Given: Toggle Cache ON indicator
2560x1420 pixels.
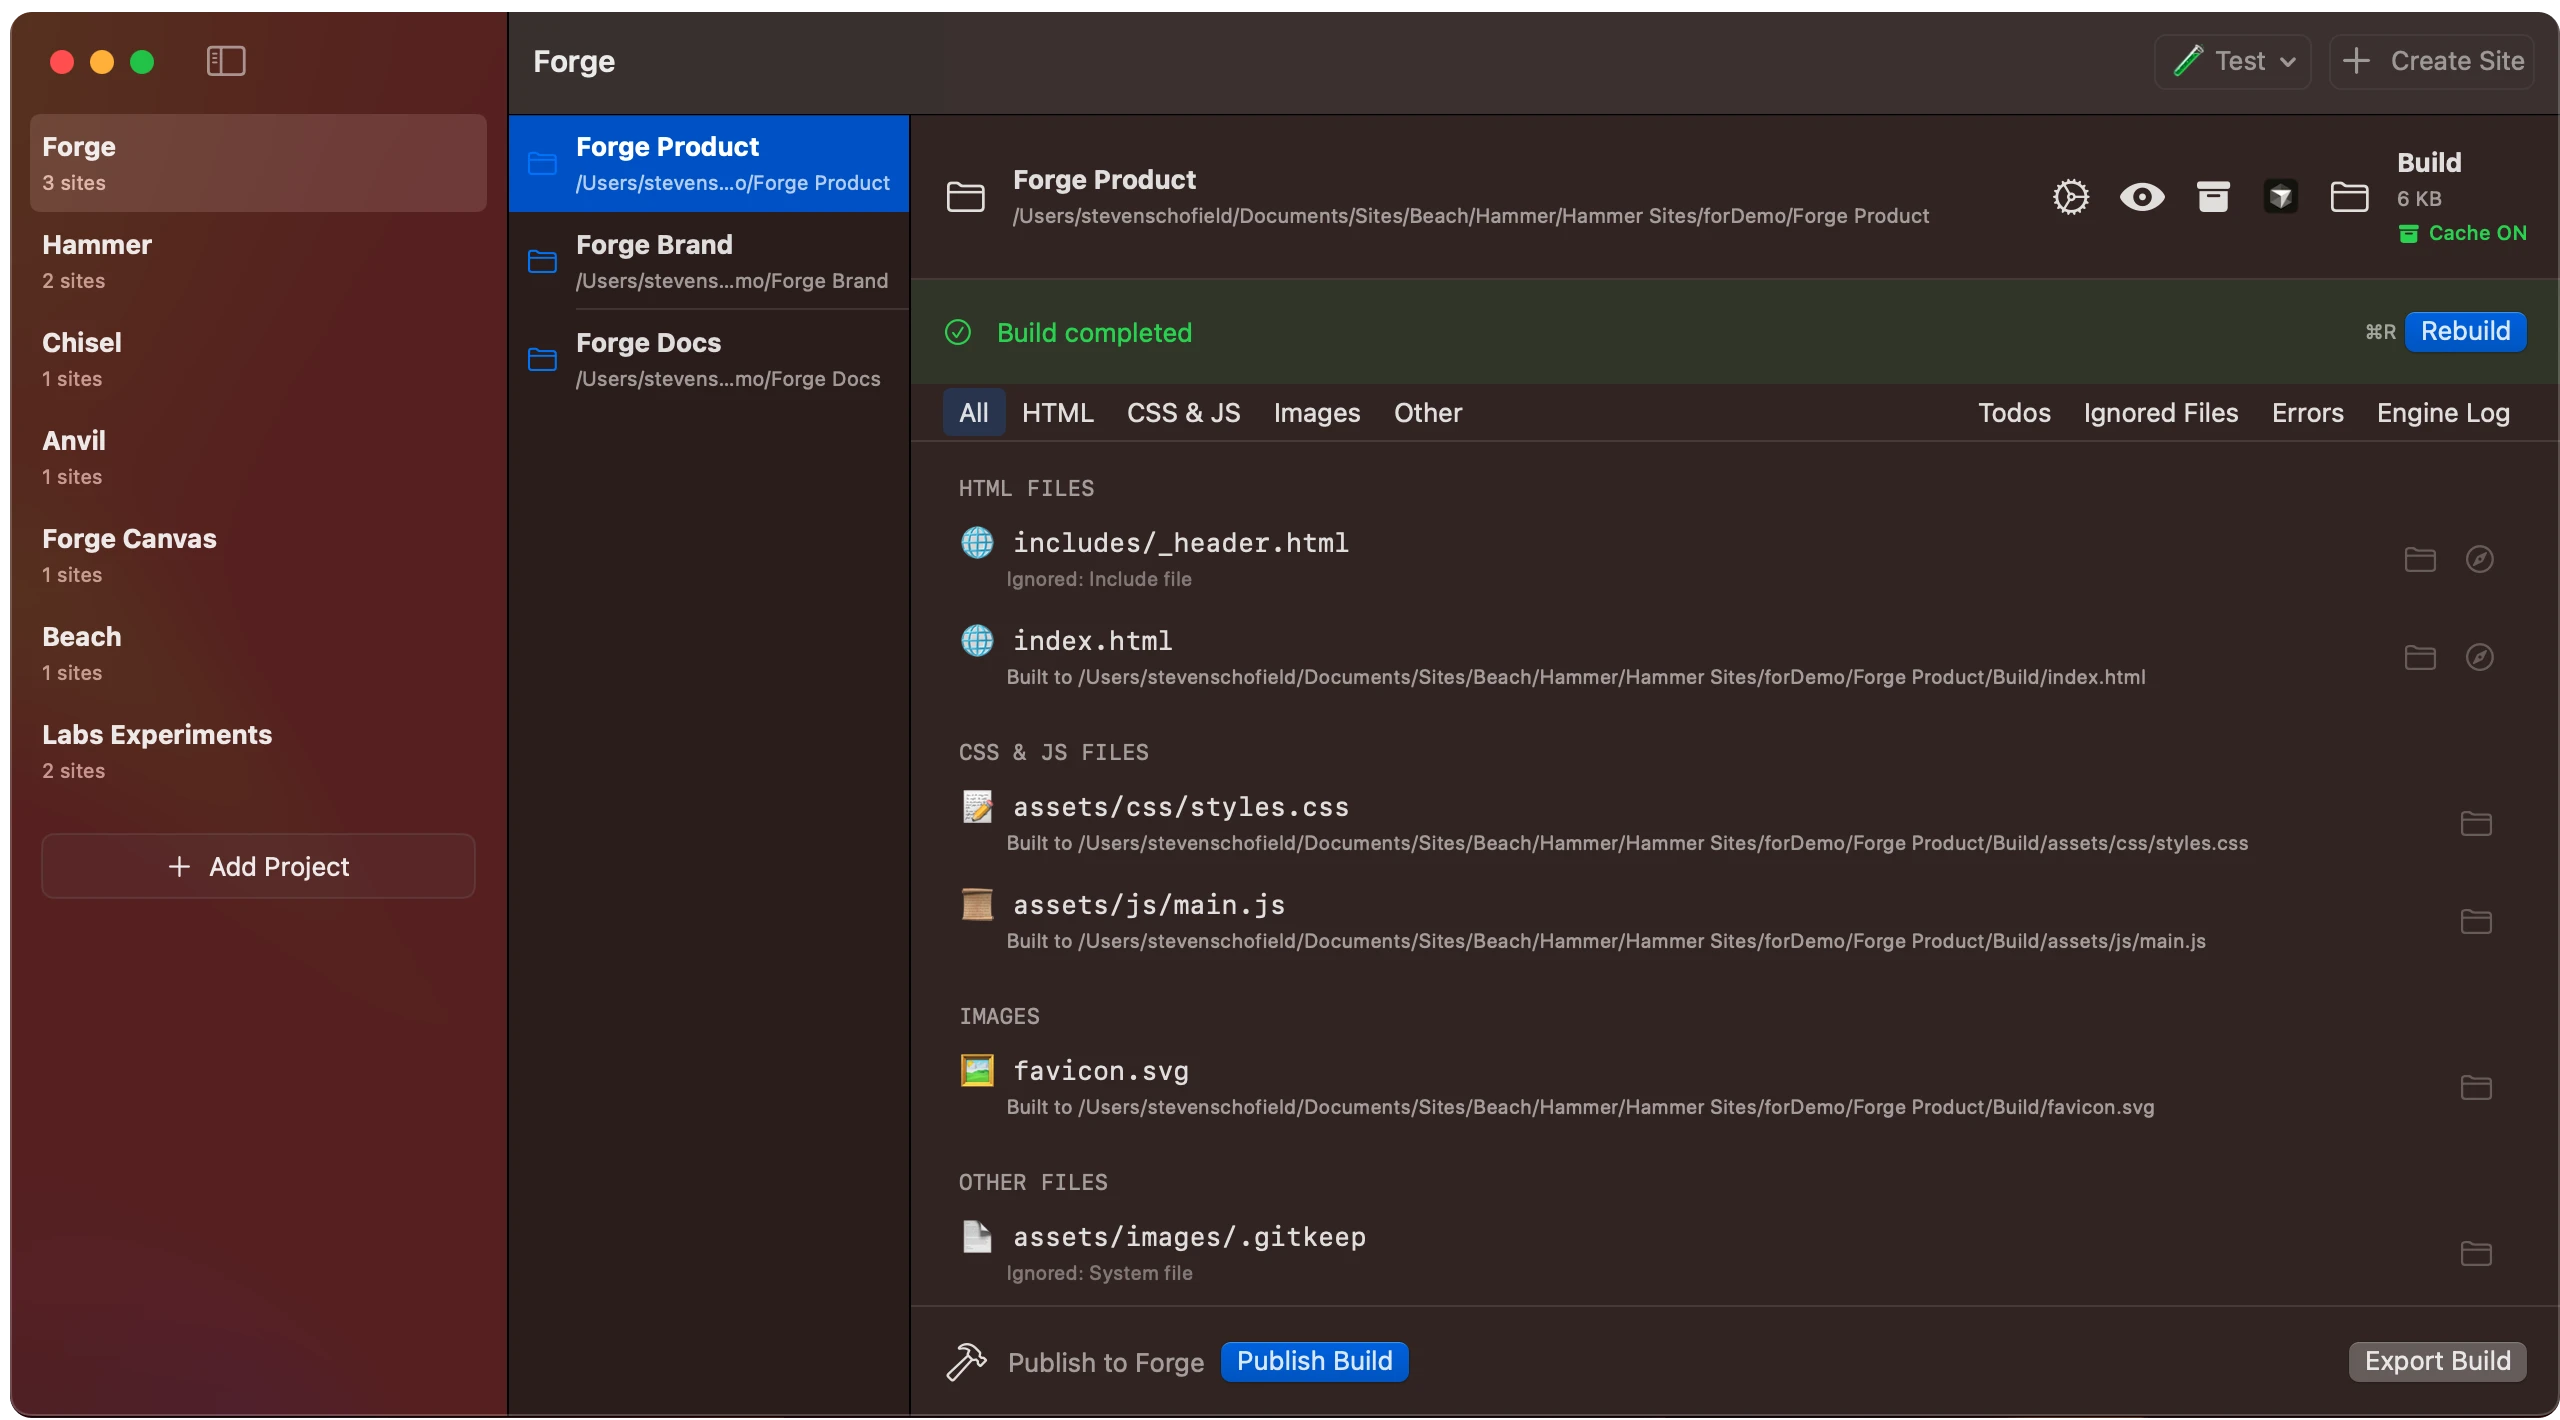Looking at the screenshot, I should click(x=2463, y=233).
